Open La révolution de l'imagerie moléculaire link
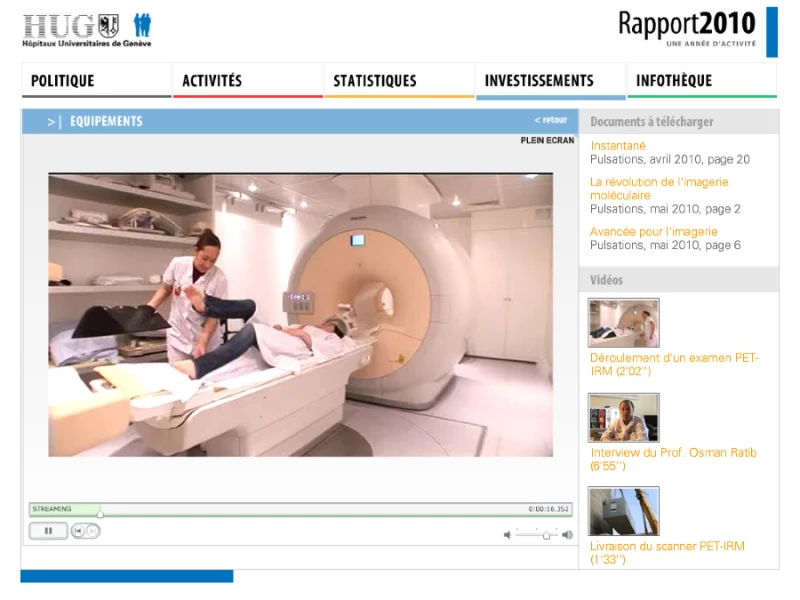 pos(659,189)
